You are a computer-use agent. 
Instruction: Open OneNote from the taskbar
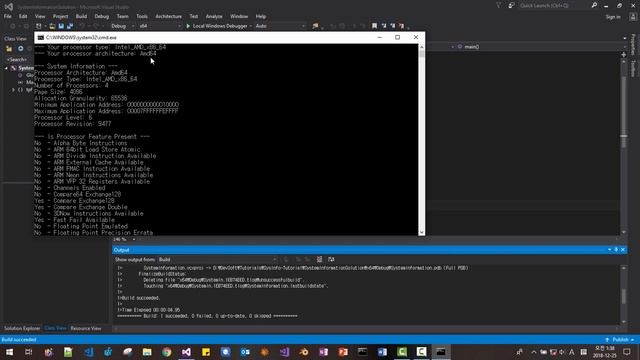323,352
